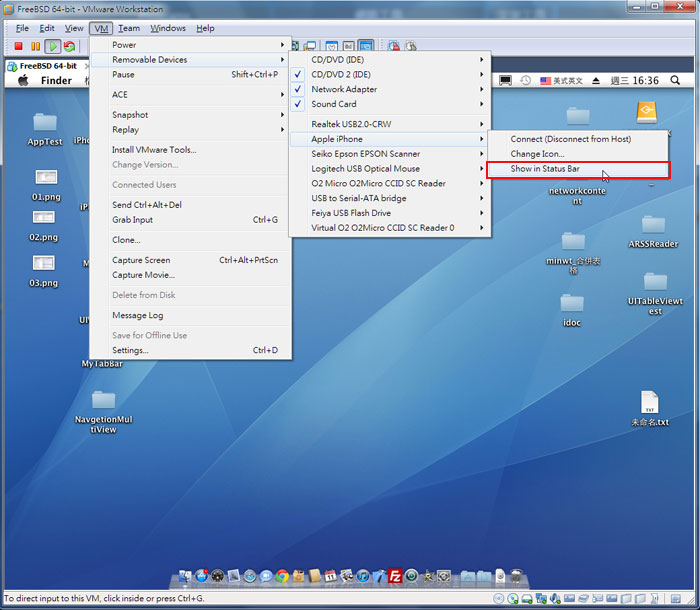Image resolution: width=700 pixels, height=610 pixels.
Task: Toggle the Sound Card checked item
Action: [x=391, y=104]
